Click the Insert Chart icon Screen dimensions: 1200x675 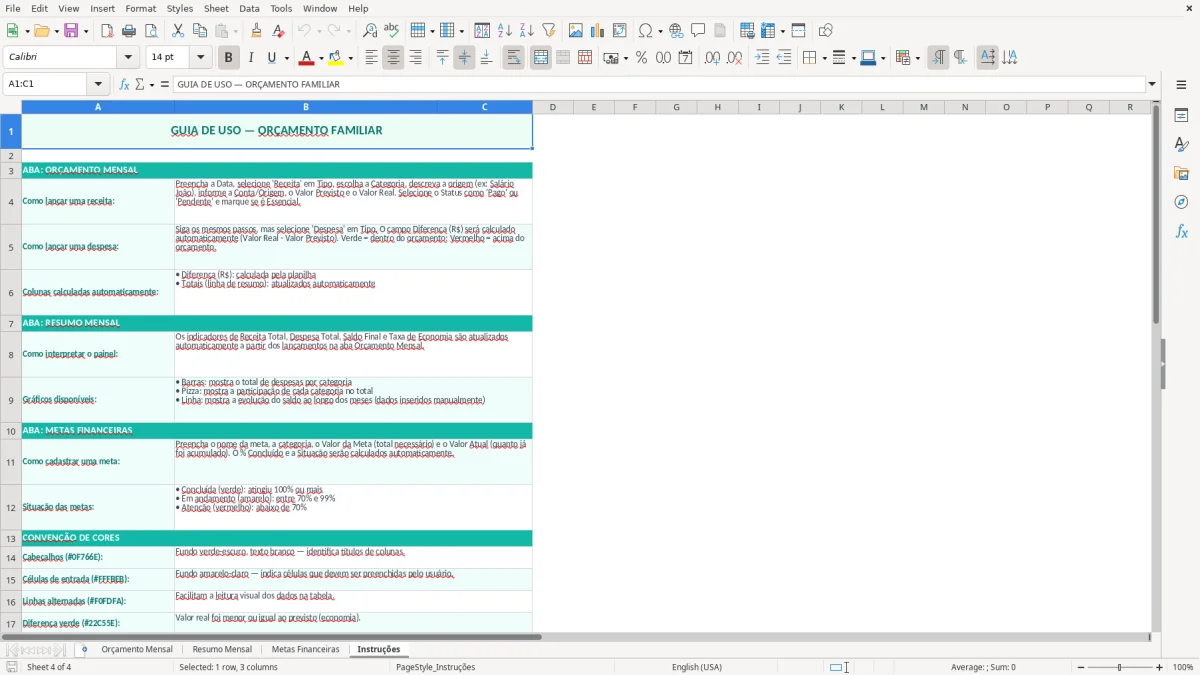(598, 31)
